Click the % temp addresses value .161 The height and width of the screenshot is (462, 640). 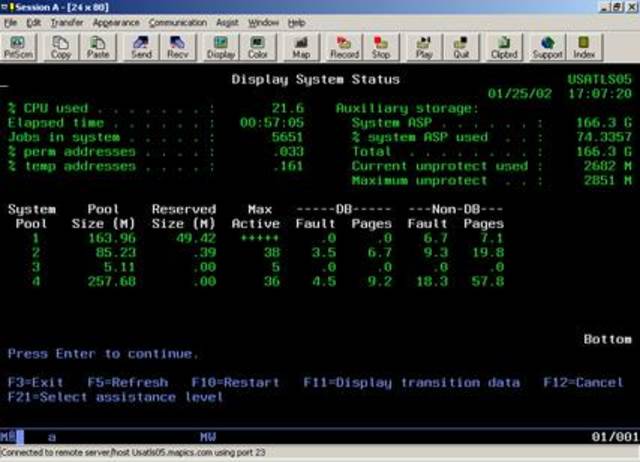(288, 166)
